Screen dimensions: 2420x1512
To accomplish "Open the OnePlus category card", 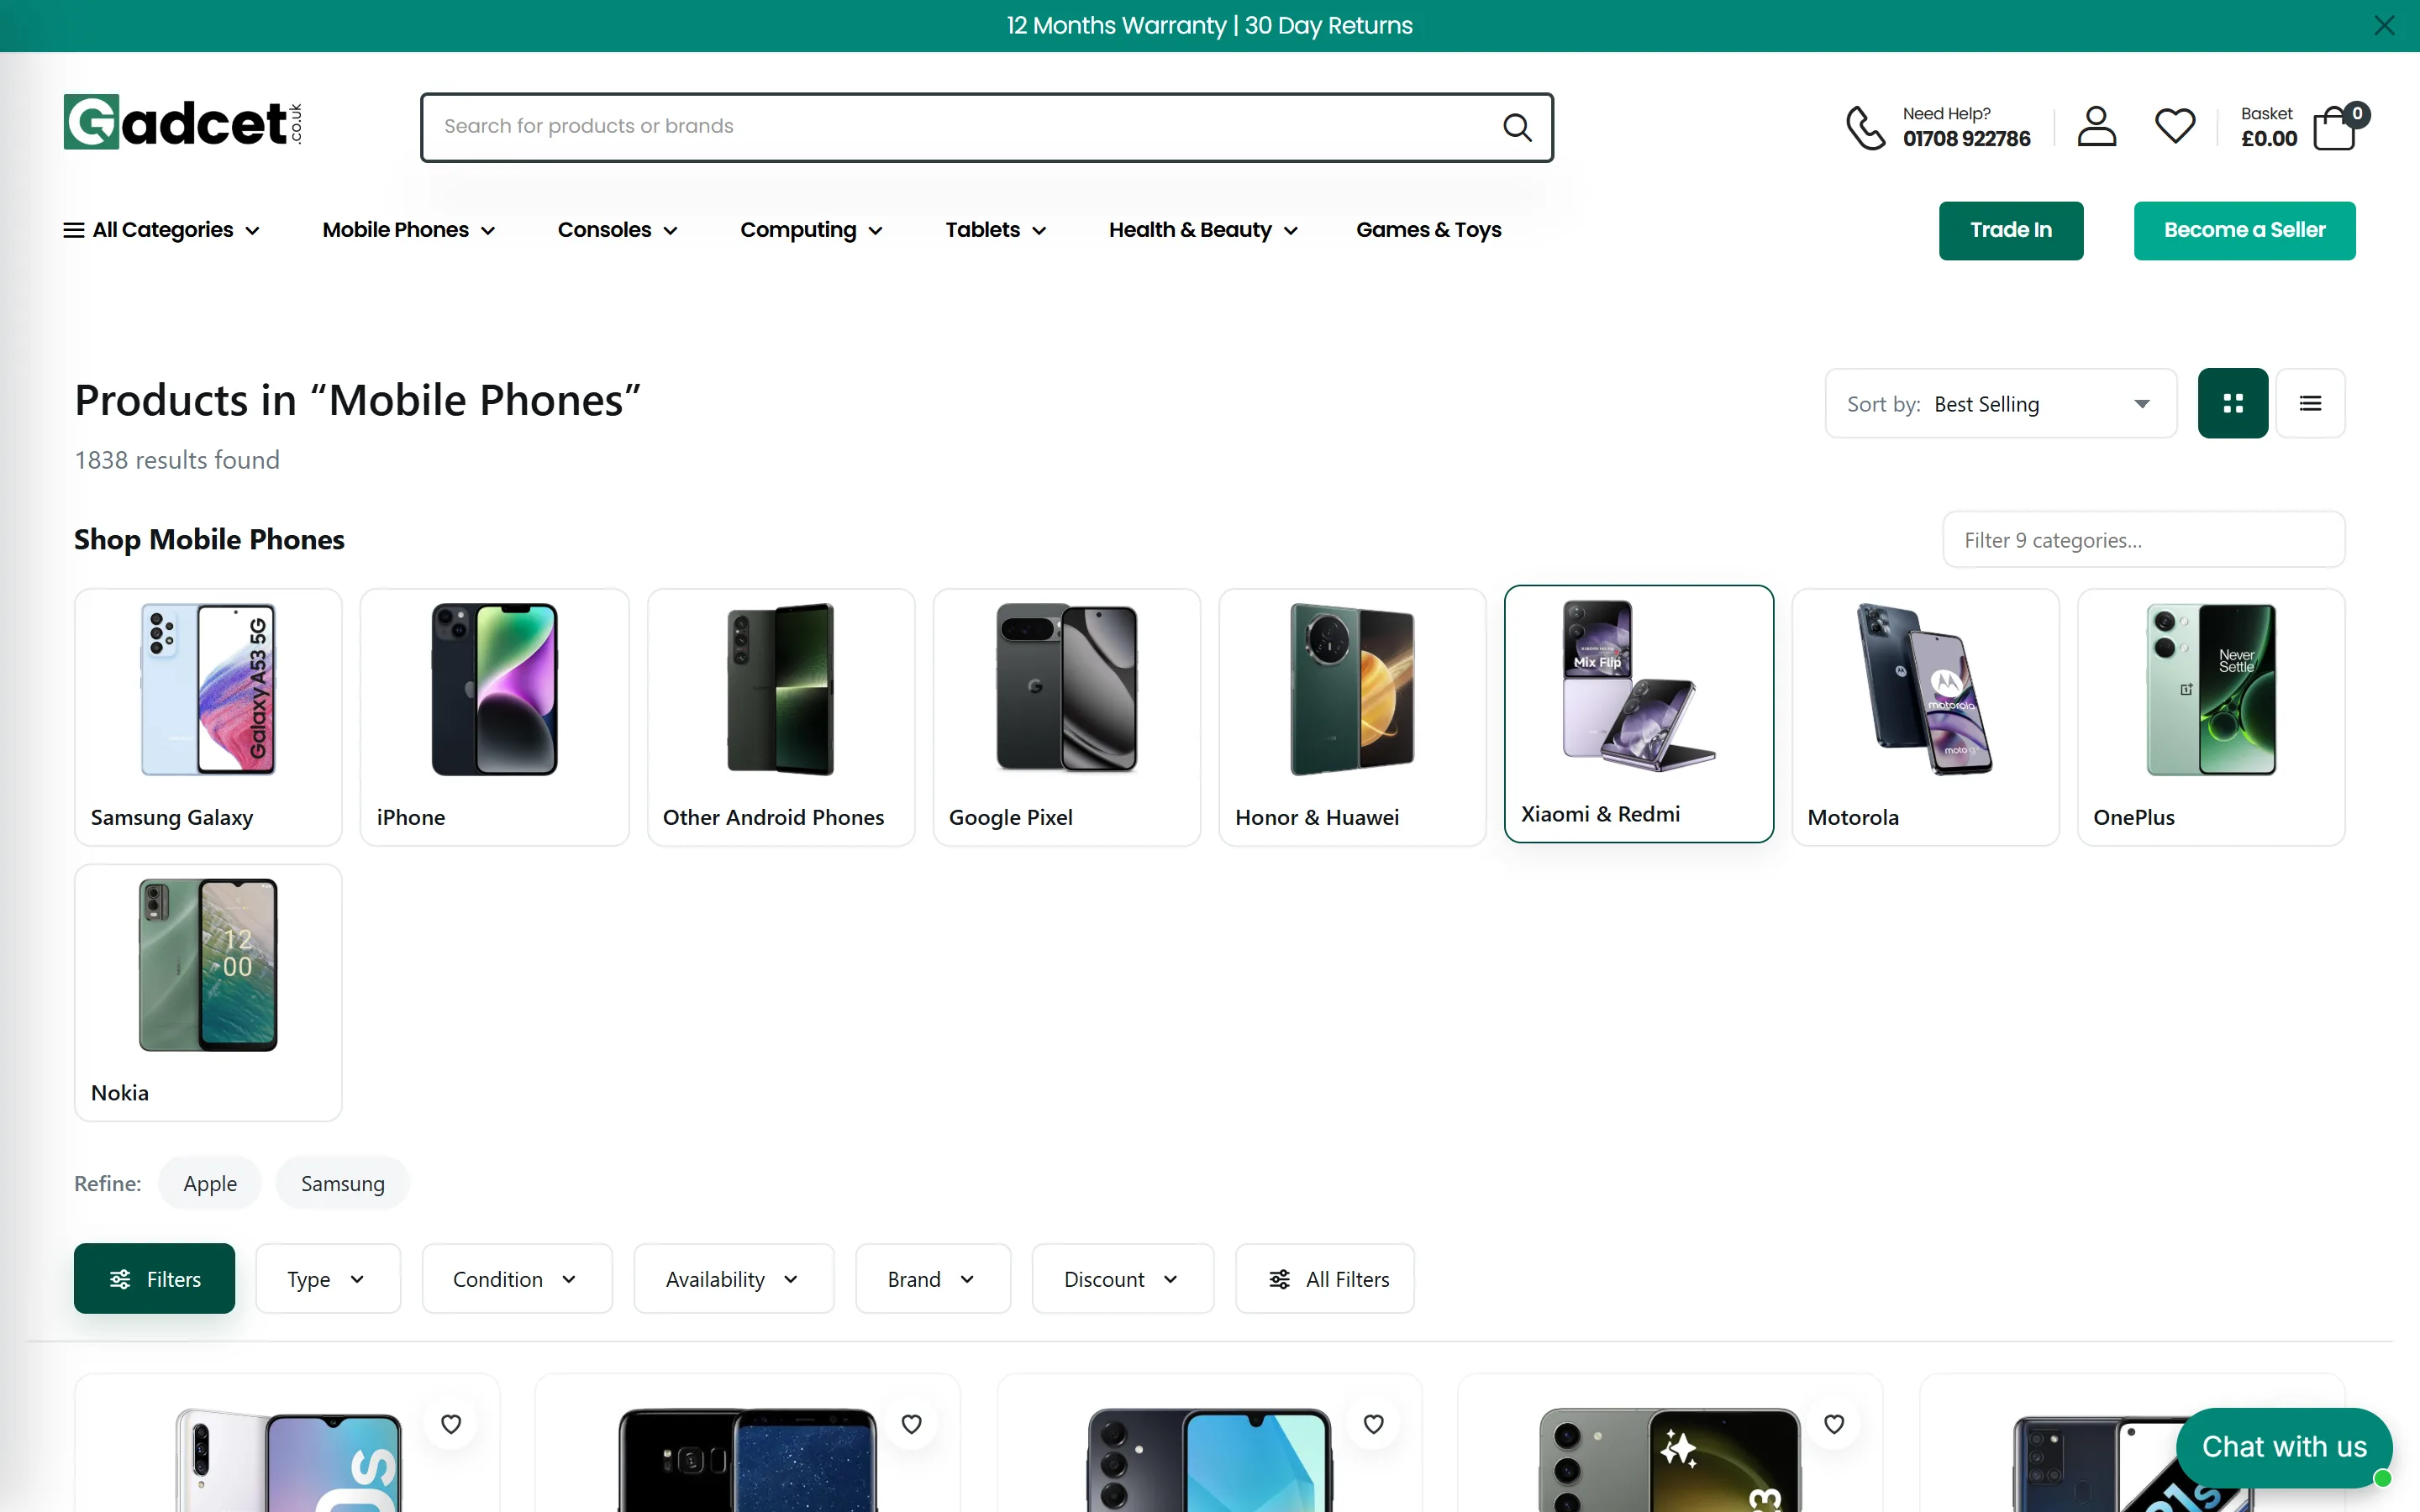I will [x=2210, y=717].
